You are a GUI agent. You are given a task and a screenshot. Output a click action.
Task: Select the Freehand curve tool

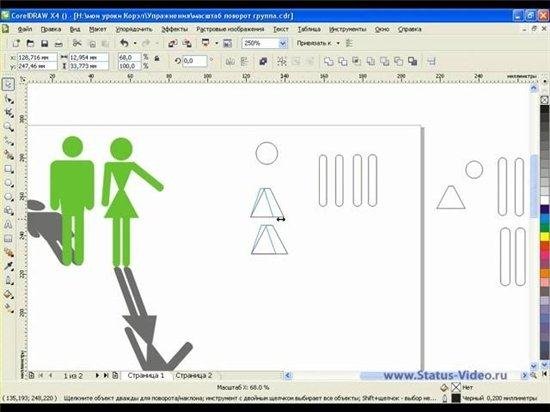tap(8, 141)
